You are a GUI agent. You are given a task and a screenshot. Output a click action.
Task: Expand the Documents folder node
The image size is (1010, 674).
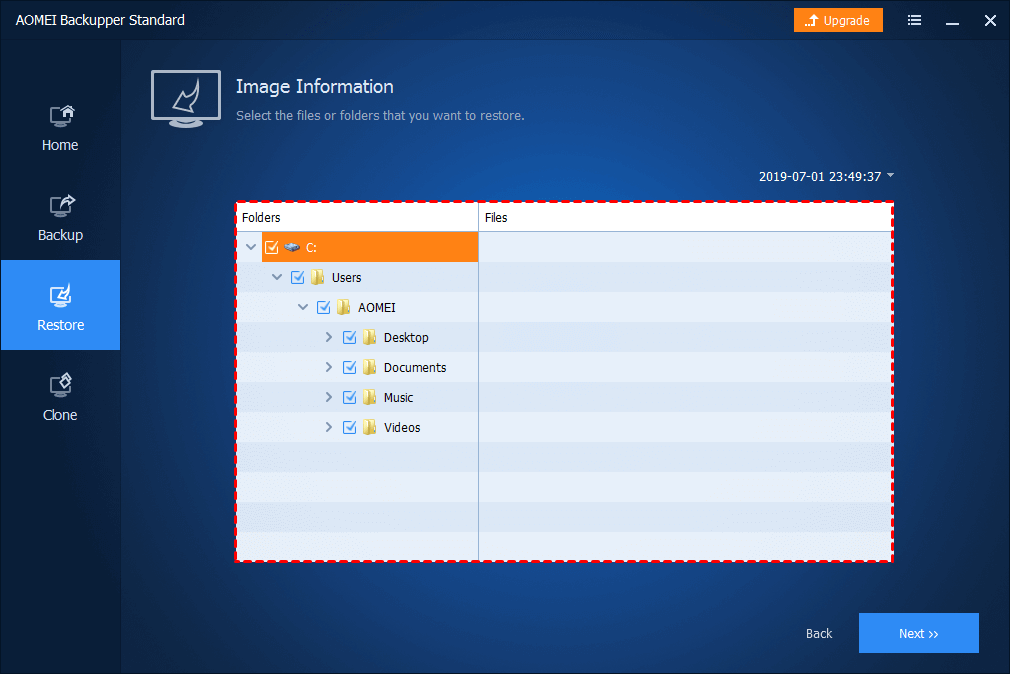(329, 367)
